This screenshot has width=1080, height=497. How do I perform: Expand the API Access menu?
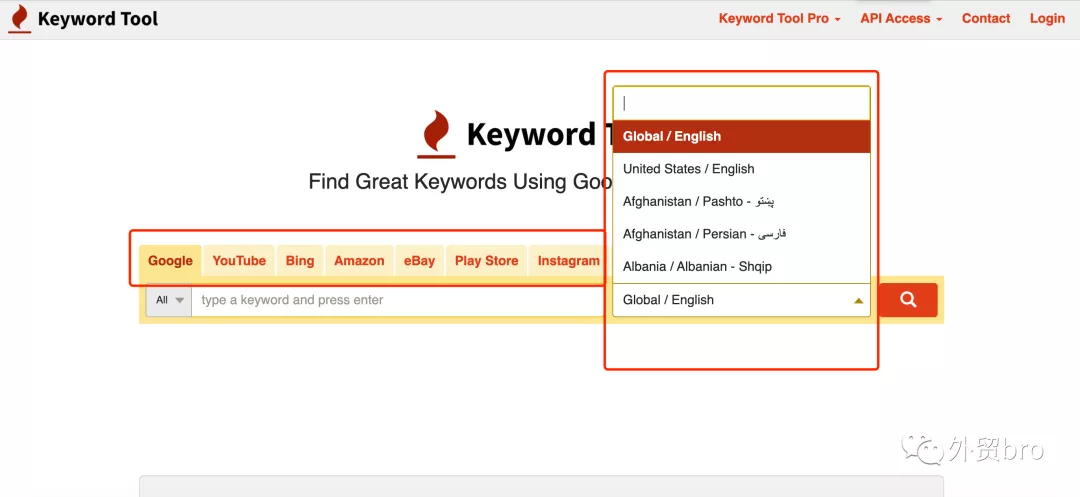(x=901, y=19)
